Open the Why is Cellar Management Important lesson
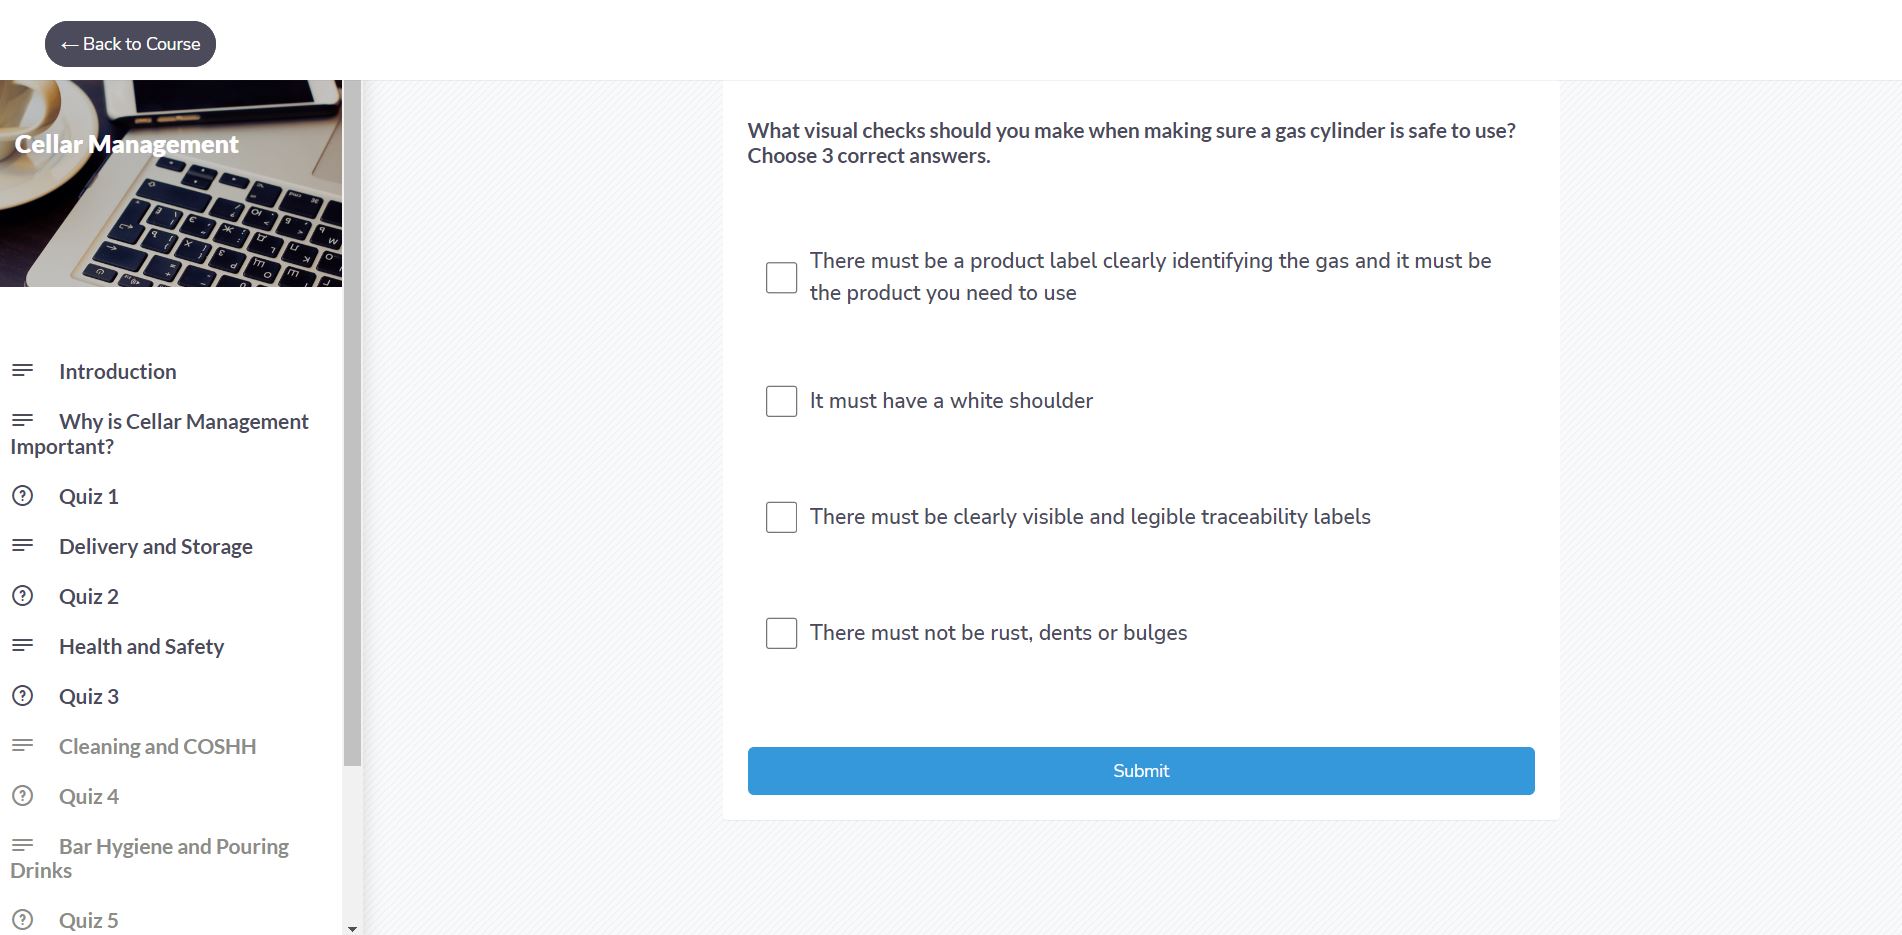The image size is (1902, 935). (160, 434)
